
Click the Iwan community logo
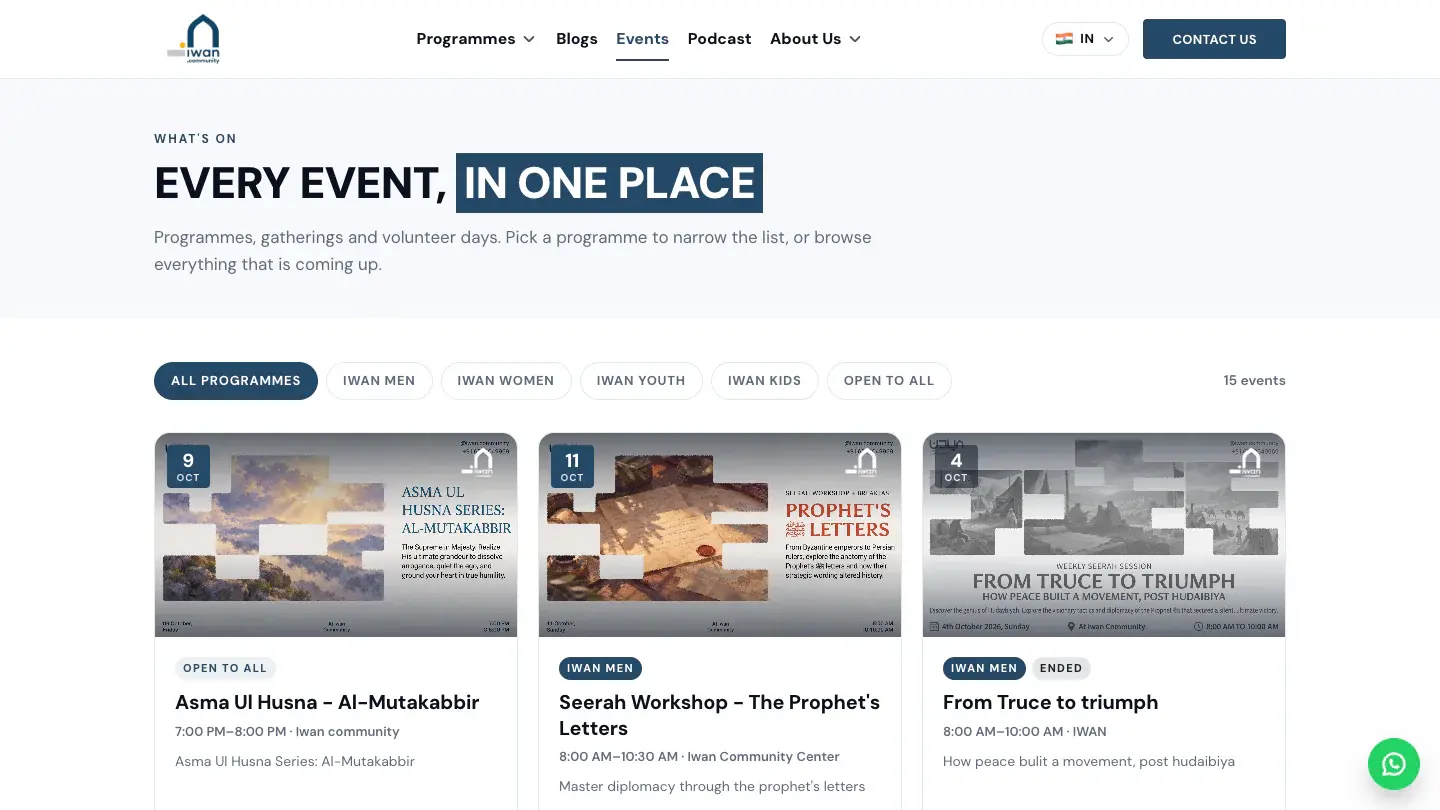point(194,39)
